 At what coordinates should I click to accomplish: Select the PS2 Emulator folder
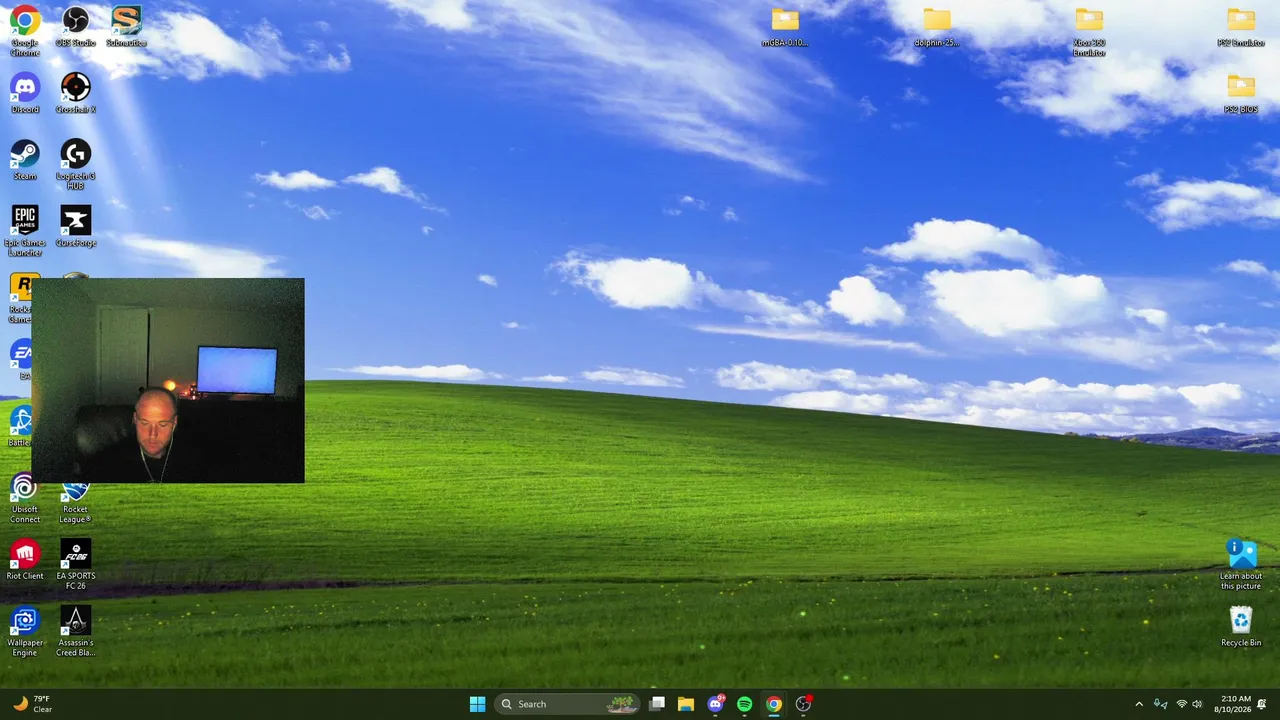(x=1241, y=27)
